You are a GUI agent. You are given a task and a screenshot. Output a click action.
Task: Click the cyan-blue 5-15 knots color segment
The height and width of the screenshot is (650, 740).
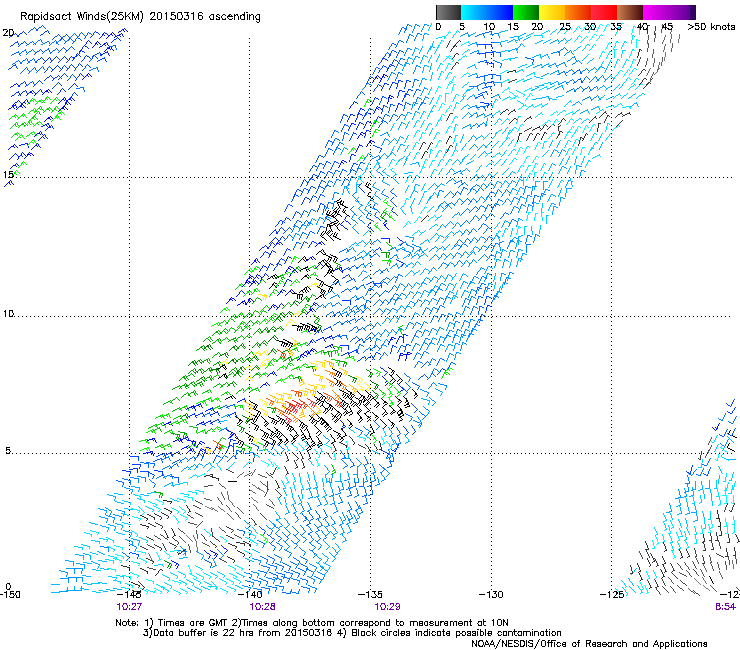click(487, 12)
